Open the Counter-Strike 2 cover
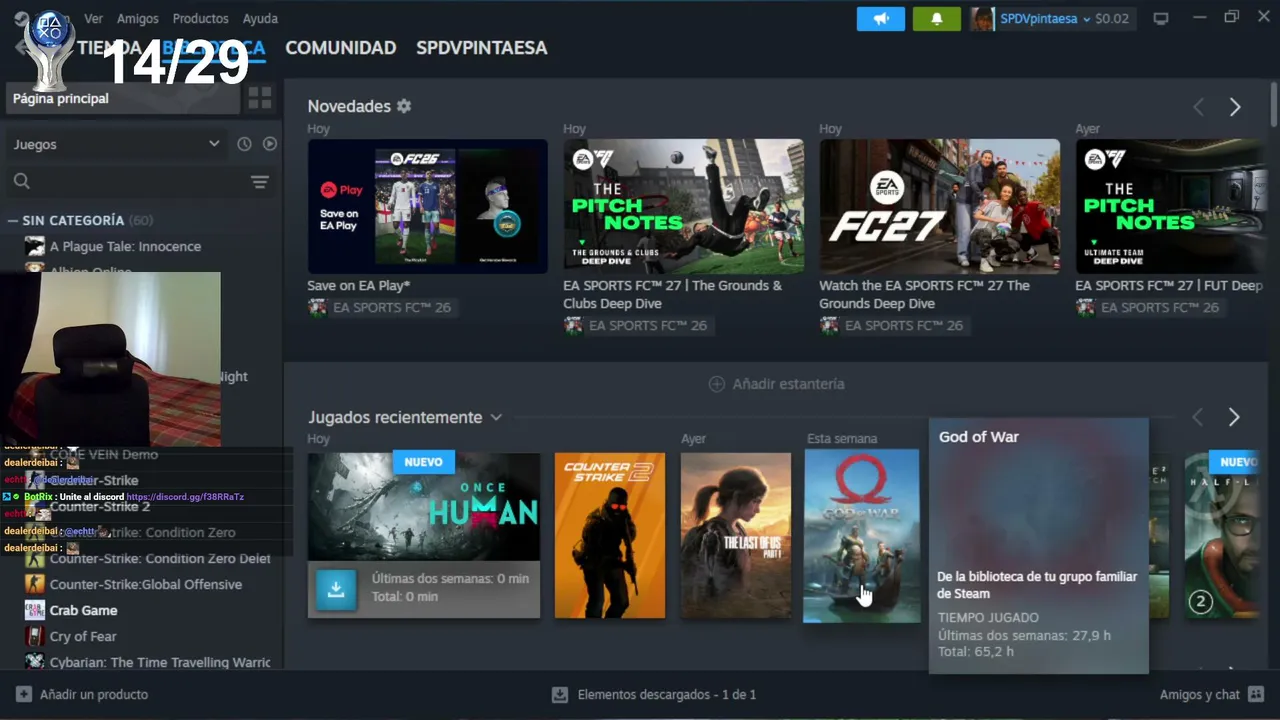The image size is (1280, 720). [610, 536]
